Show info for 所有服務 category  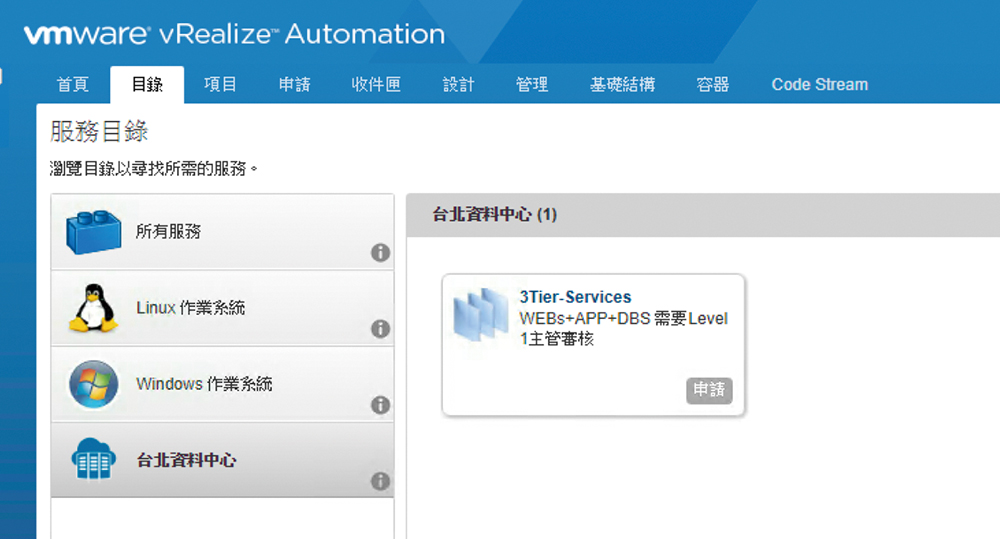[380, 253]
